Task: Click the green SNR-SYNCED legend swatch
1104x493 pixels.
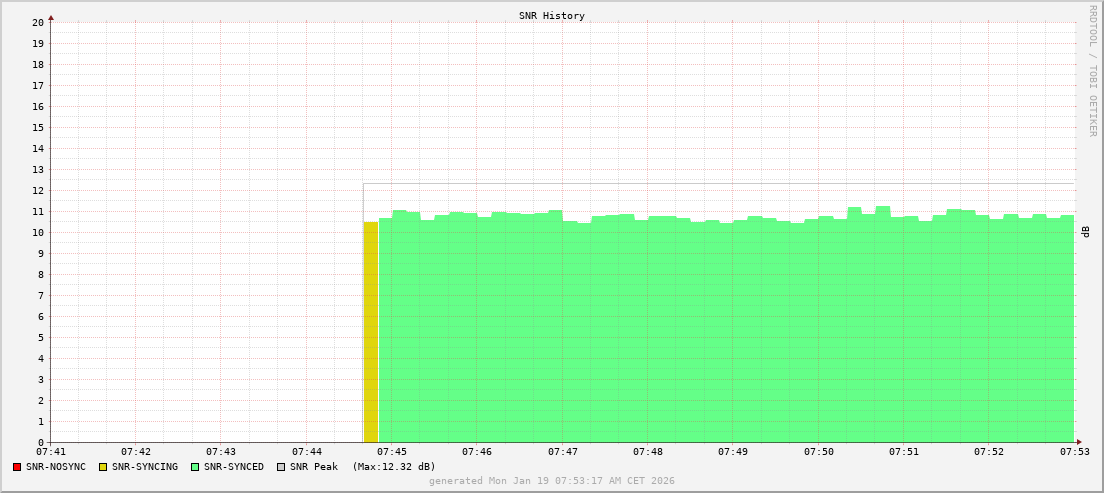Action: pyautogui.click(x=195, y=467)
